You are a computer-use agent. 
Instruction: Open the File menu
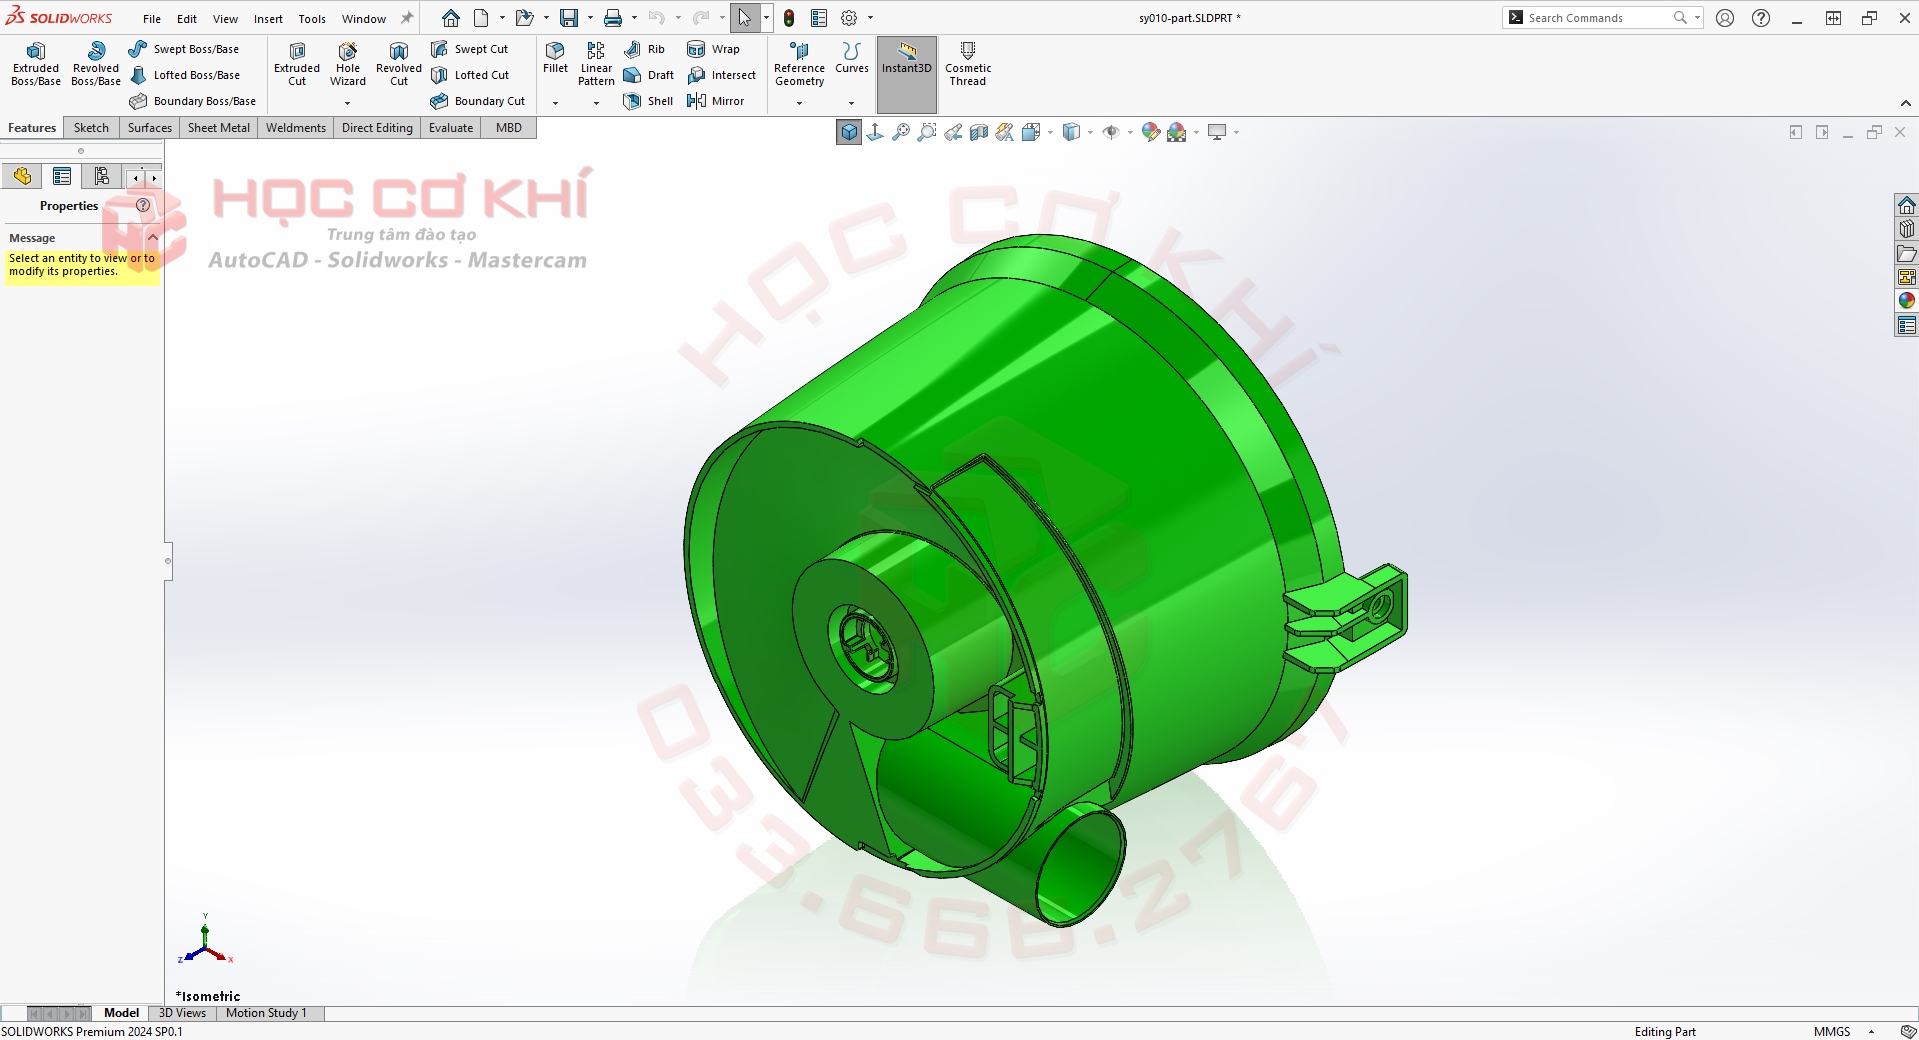pos(152,19)
